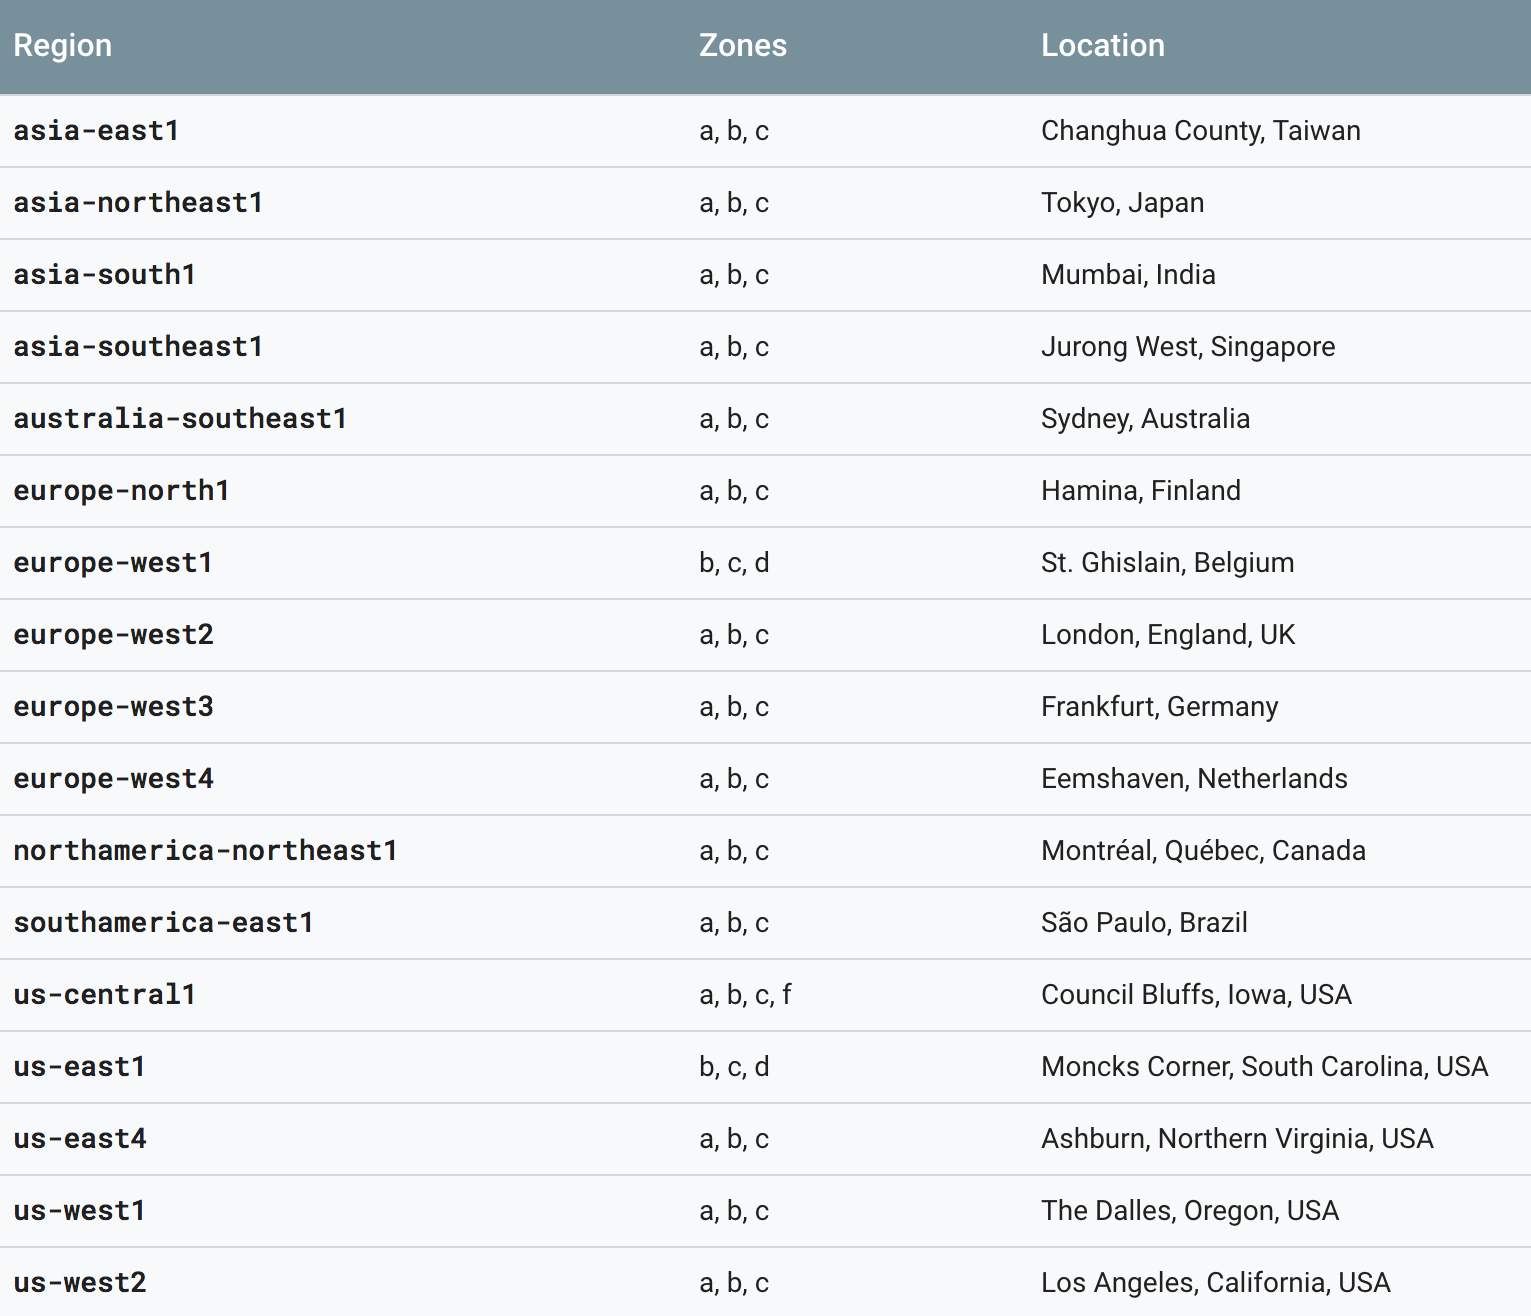The image size is (1531, 1316).
Task: Select the europe-west4 region cell
Action: click(113, 779)
